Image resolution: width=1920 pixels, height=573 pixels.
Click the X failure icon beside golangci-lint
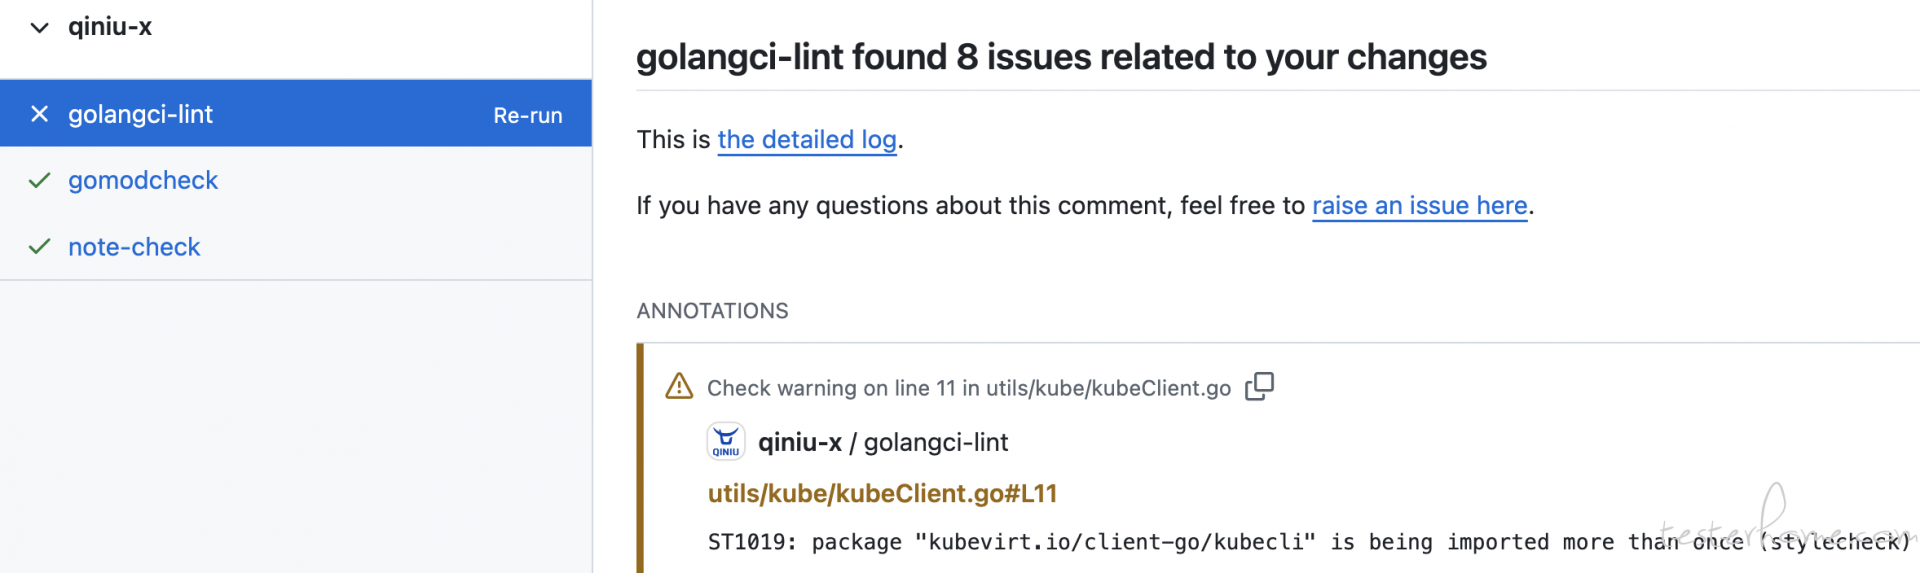point(39,114)
